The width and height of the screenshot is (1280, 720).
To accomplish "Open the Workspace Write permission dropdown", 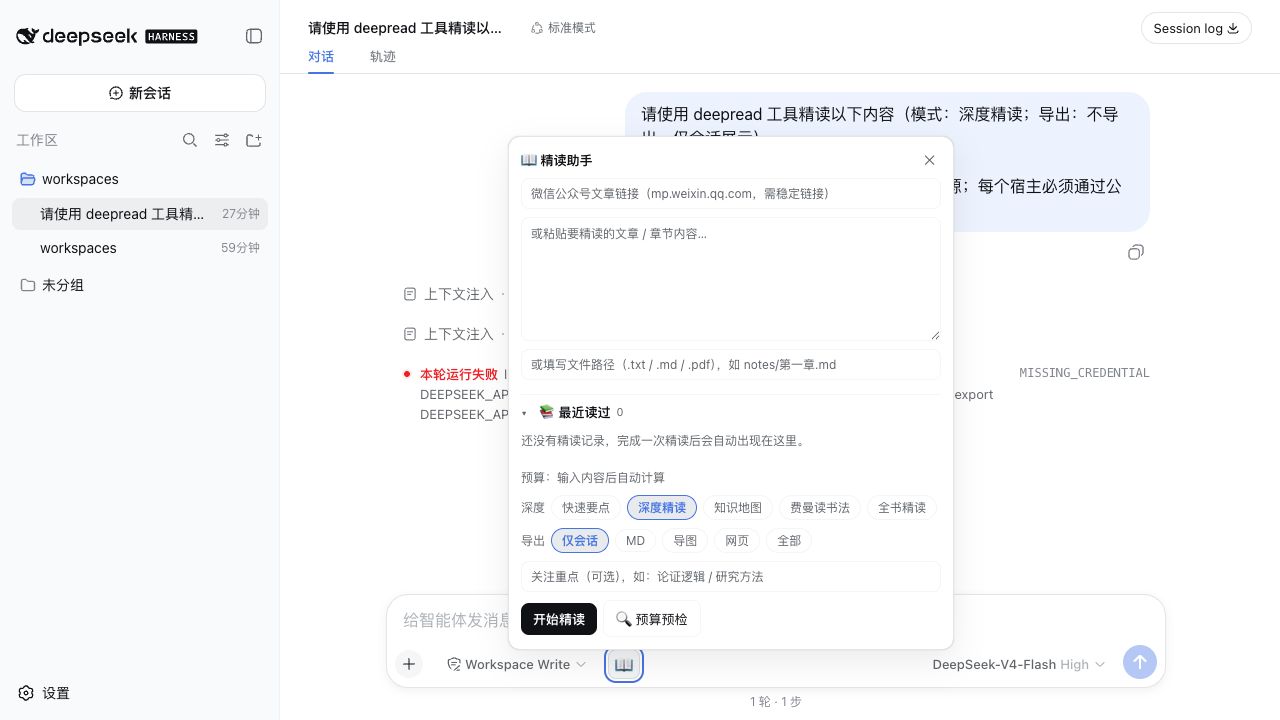I will tap(516, 664).
